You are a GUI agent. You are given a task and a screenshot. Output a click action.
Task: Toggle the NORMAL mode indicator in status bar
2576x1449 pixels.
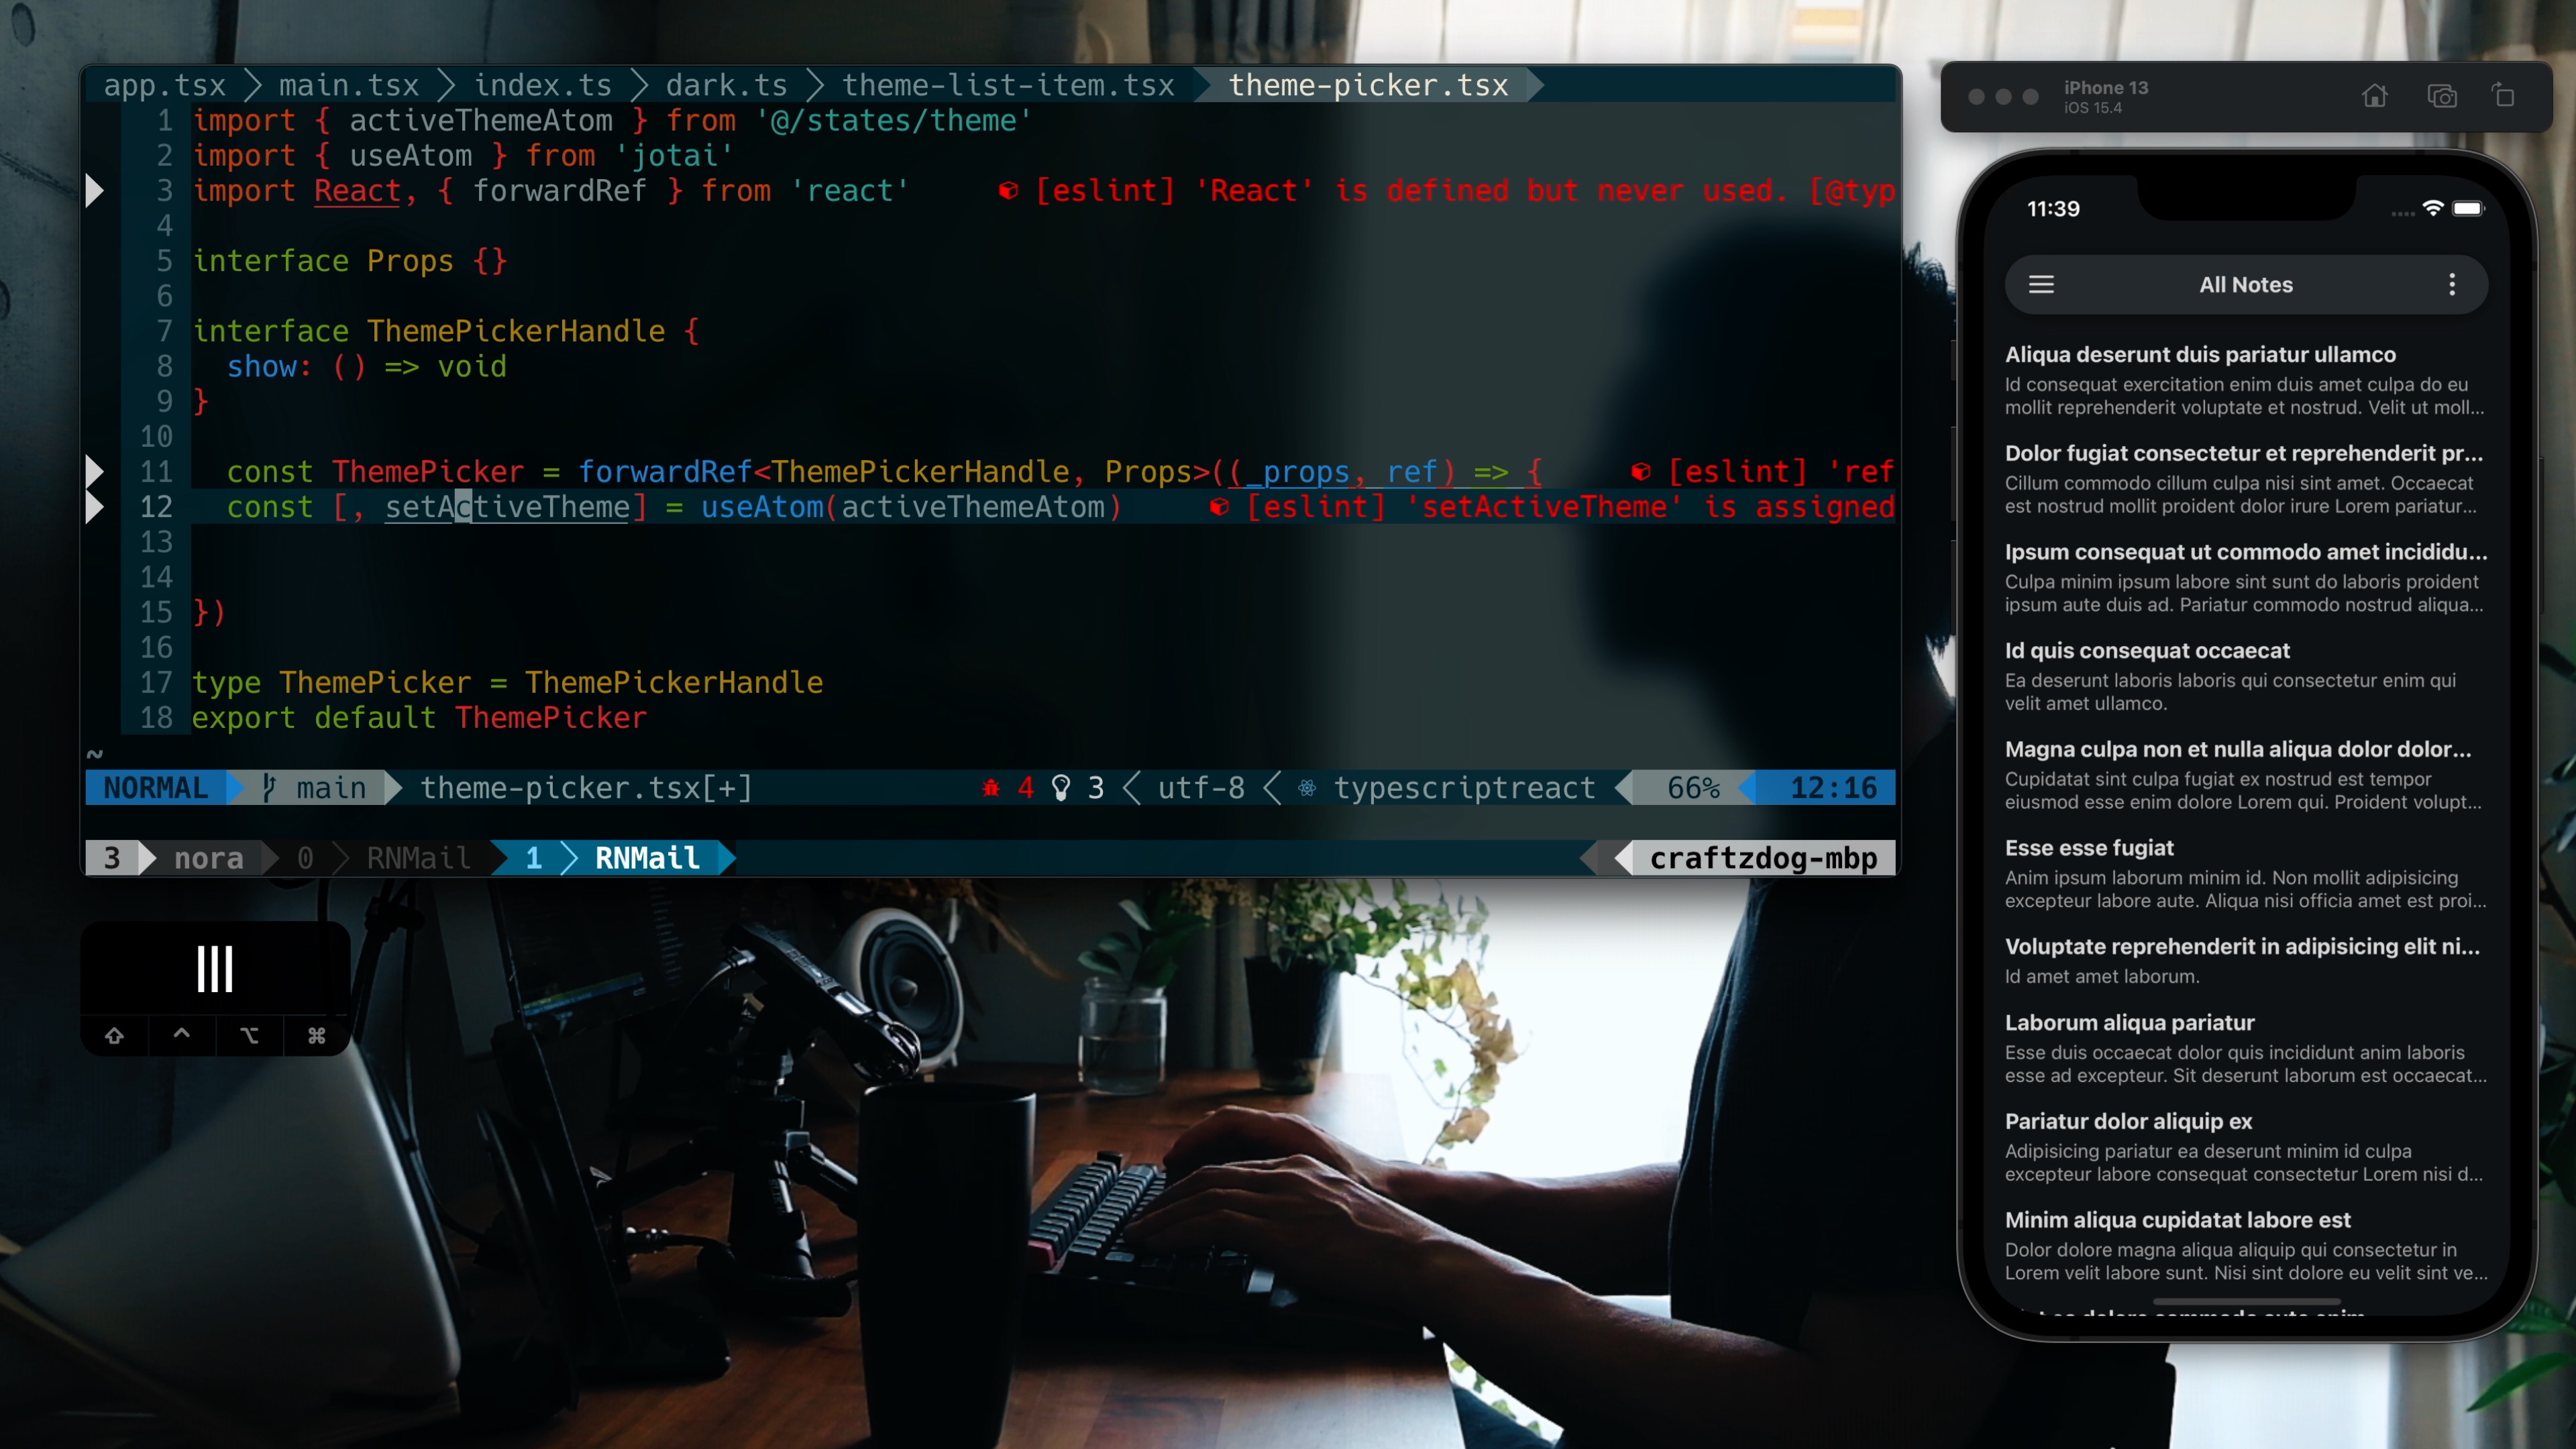pyautogui.click(x=156, y=788)
